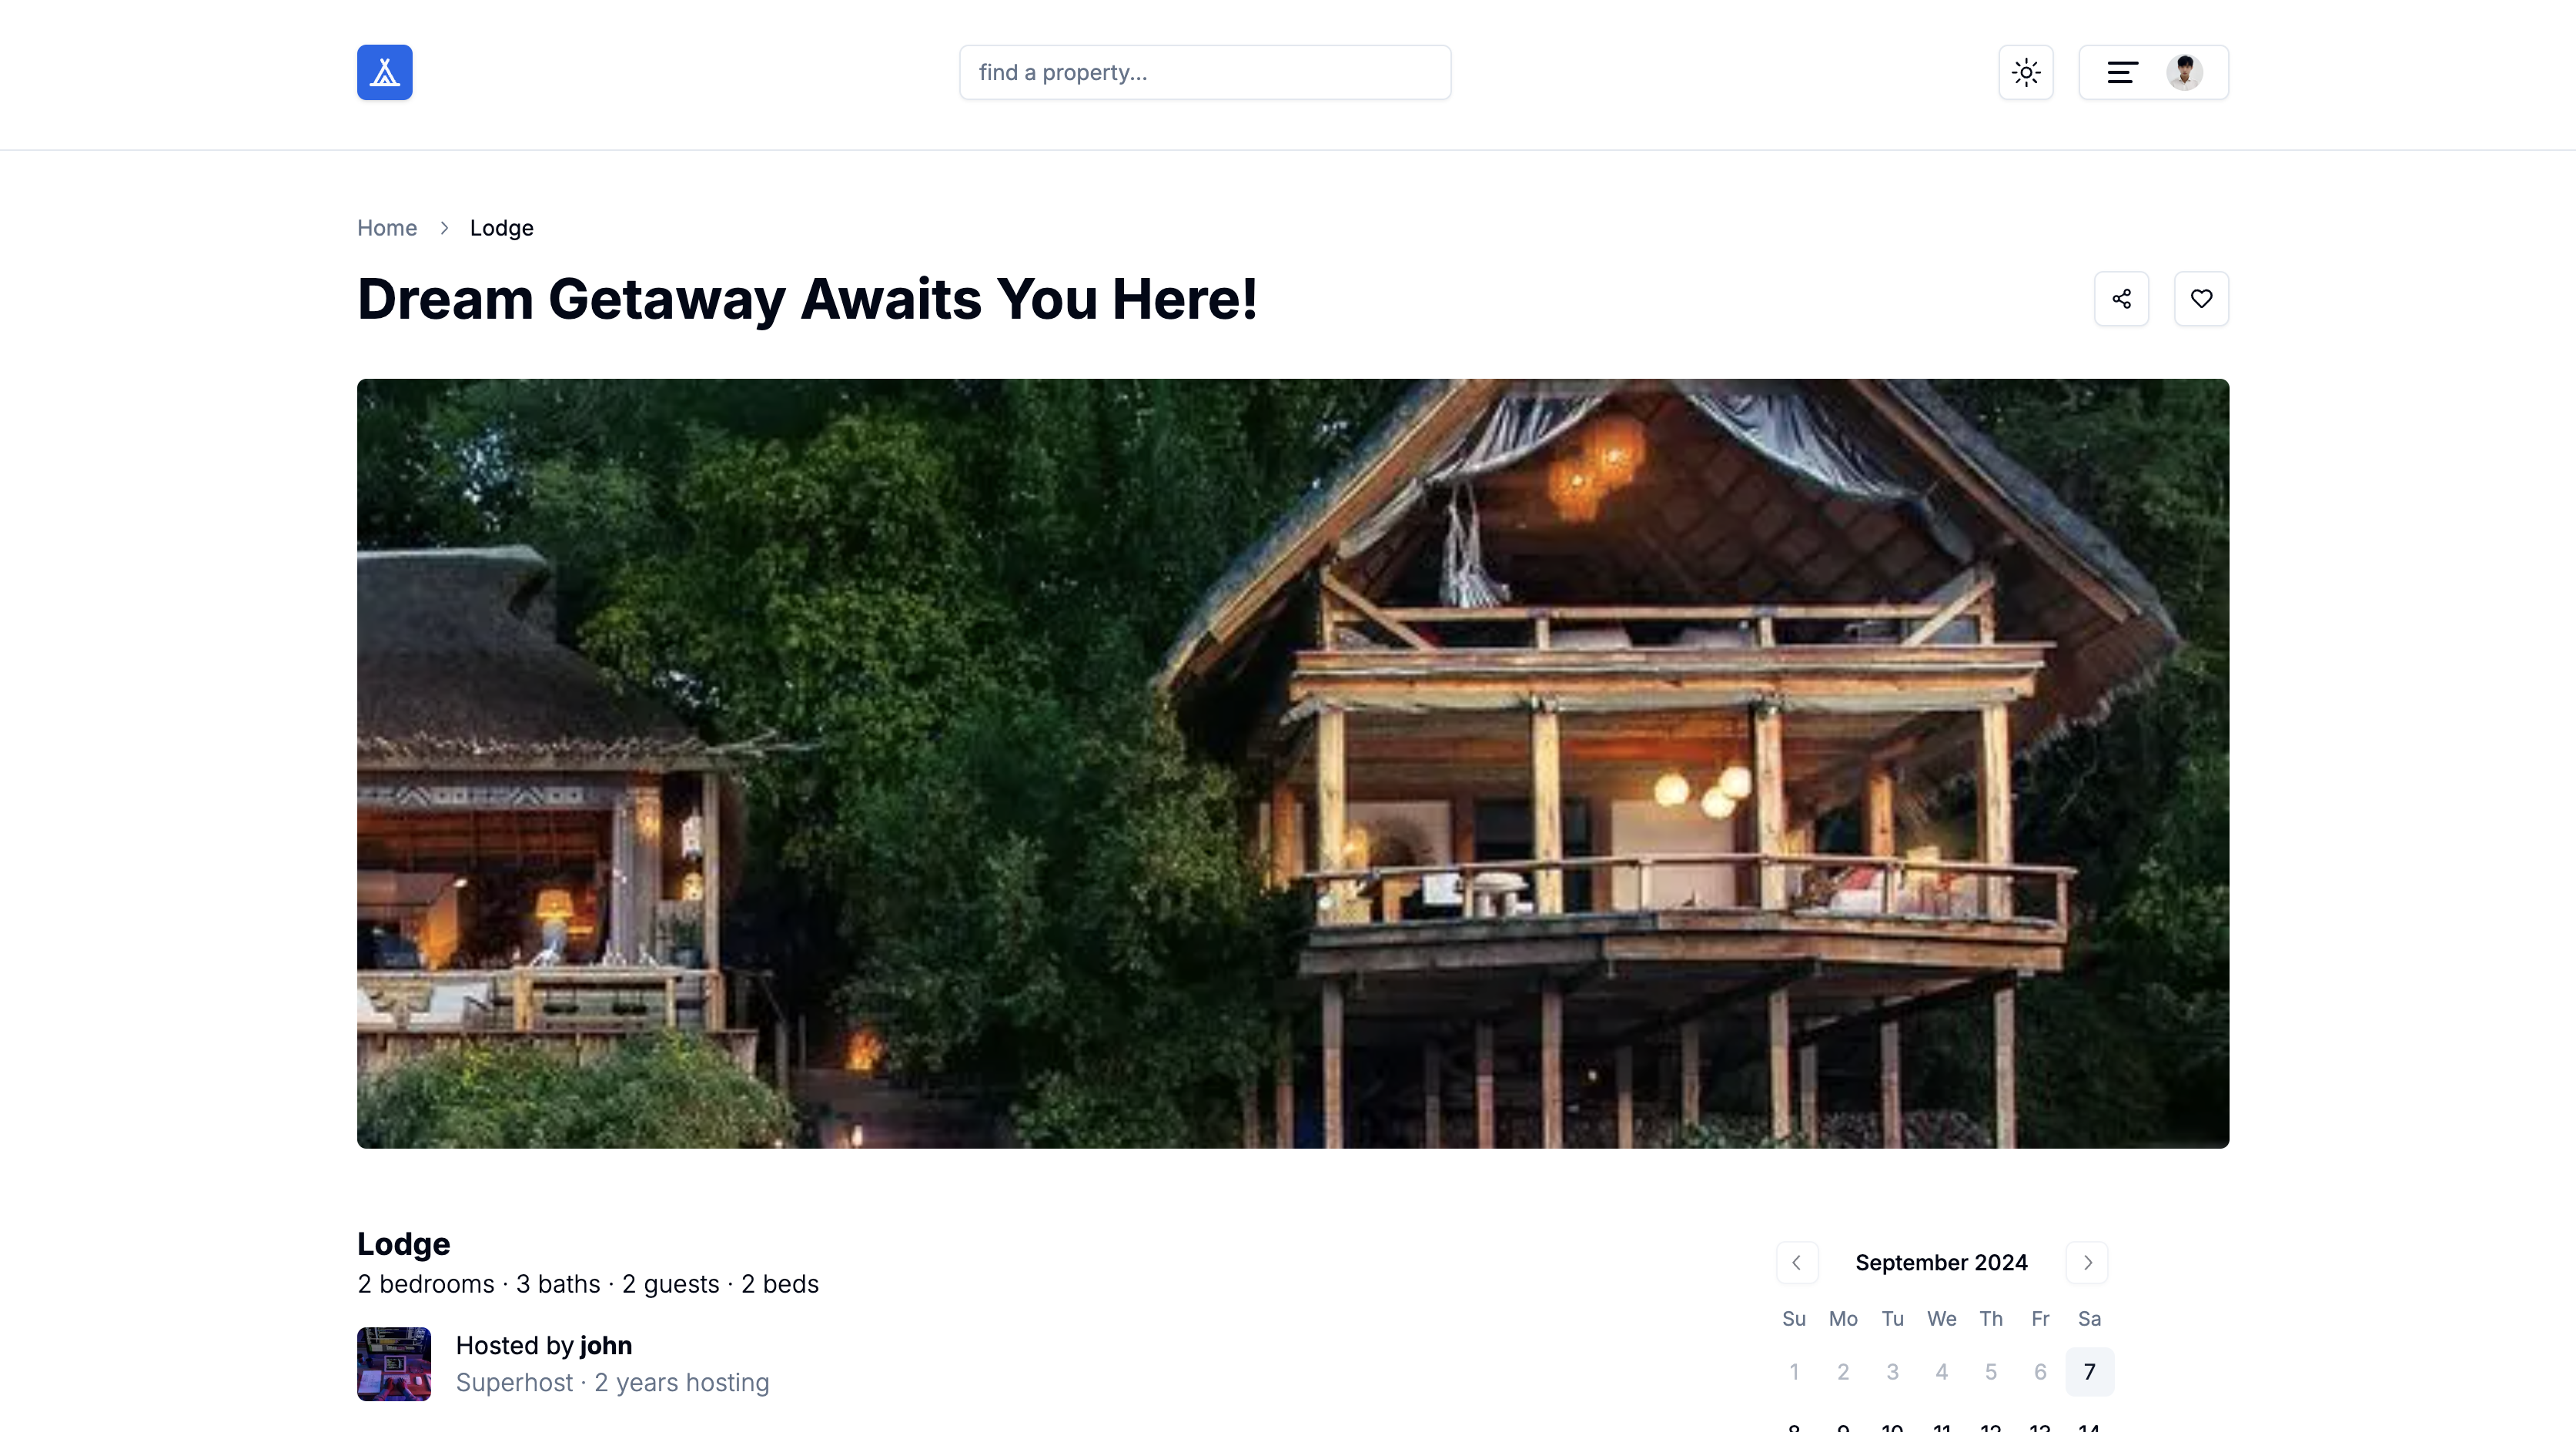Viewport: 2576px width, 1432px height.
Task: Select September 7 on the calendar
Action: click(2089, 1371)
